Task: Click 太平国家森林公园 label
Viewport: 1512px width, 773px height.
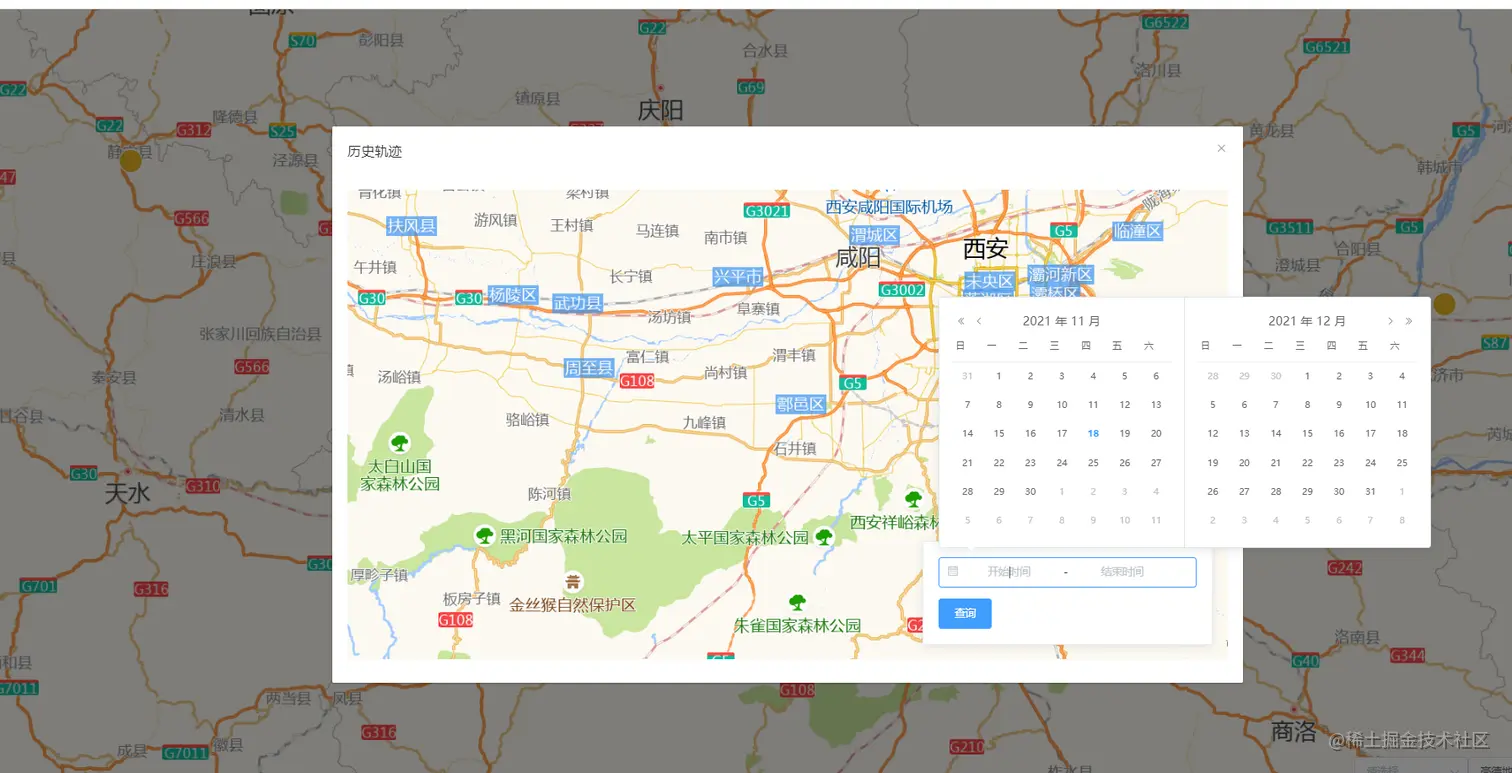Action: (x=745, y=537)
